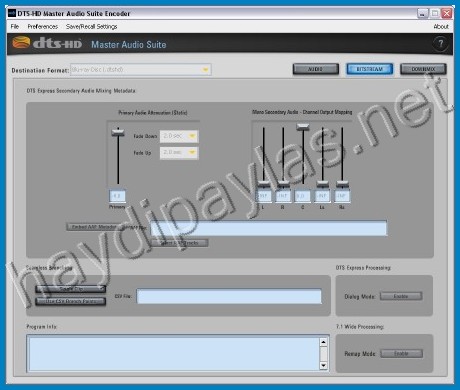
Task: Switch to the DOWNMIX tab button
Action: 423,69
